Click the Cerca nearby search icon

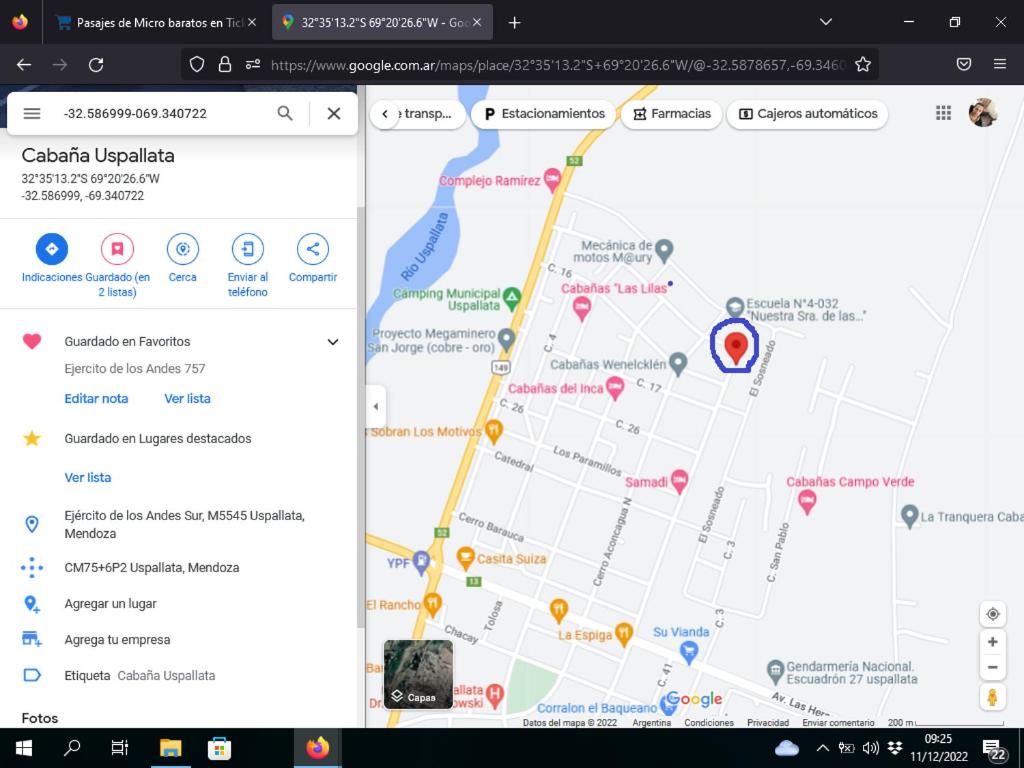point(182,249)
